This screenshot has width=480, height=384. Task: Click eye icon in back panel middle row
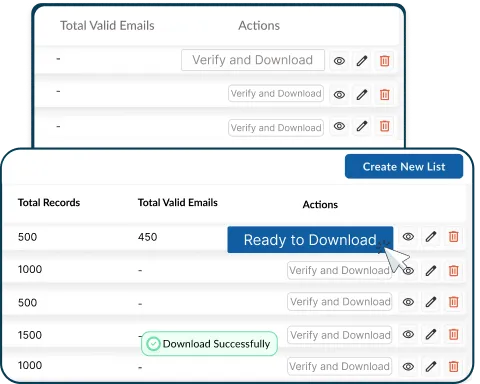339,95
